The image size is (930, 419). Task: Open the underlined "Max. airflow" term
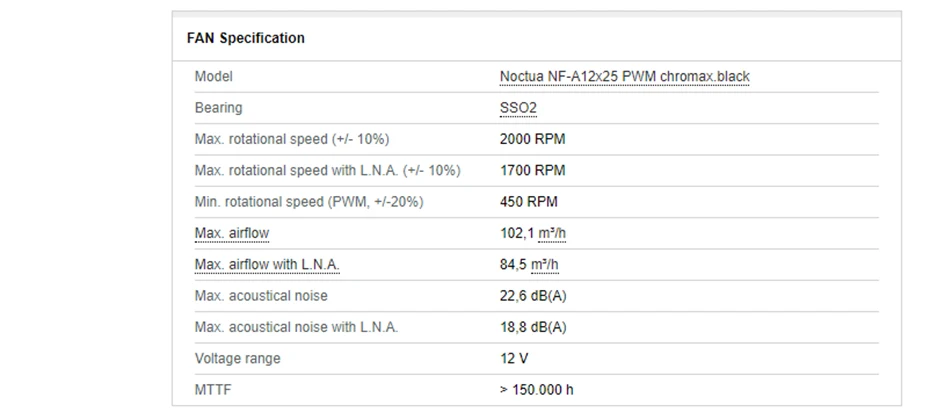pyautogui.click(x=232, y=234)
